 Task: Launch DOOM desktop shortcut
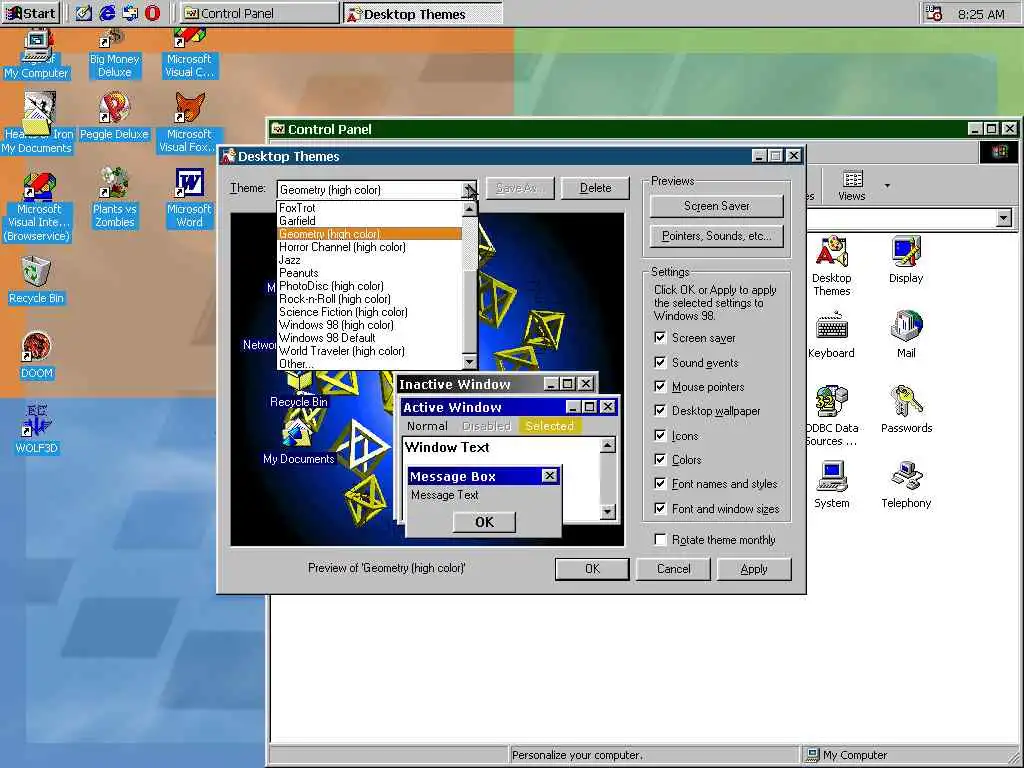[36, 356]
